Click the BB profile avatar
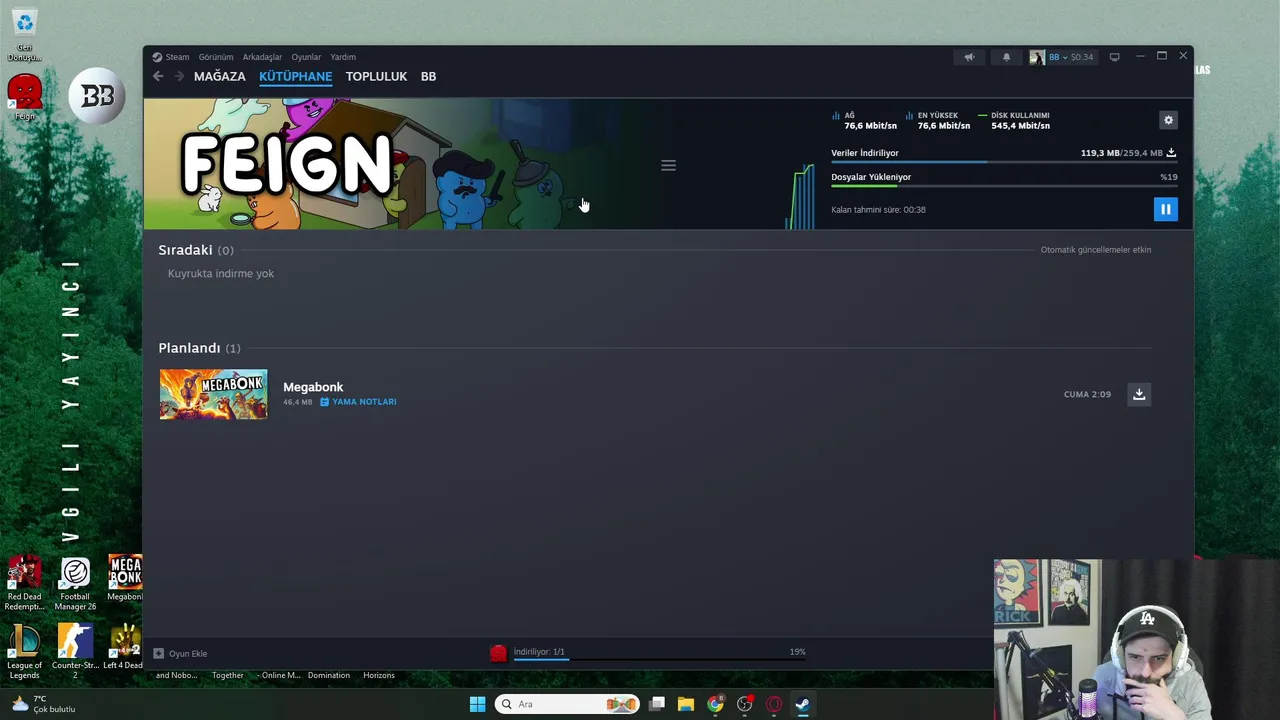Image resolution: width=1280 pixels, height=720 pixels. click(1037, 57)
